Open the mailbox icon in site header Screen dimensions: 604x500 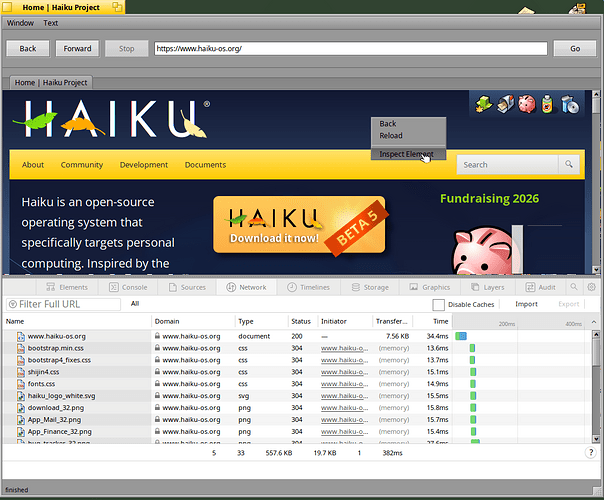coord(505,104)
